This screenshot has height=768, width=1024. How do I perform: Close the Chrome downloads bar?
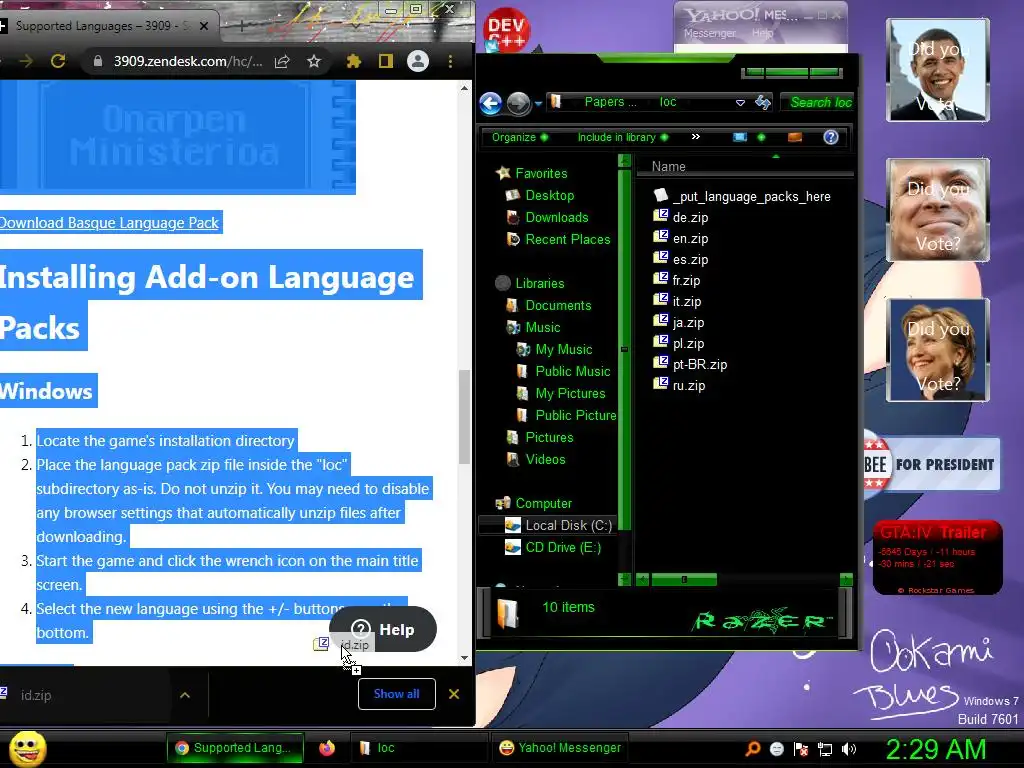pos(454,694)
